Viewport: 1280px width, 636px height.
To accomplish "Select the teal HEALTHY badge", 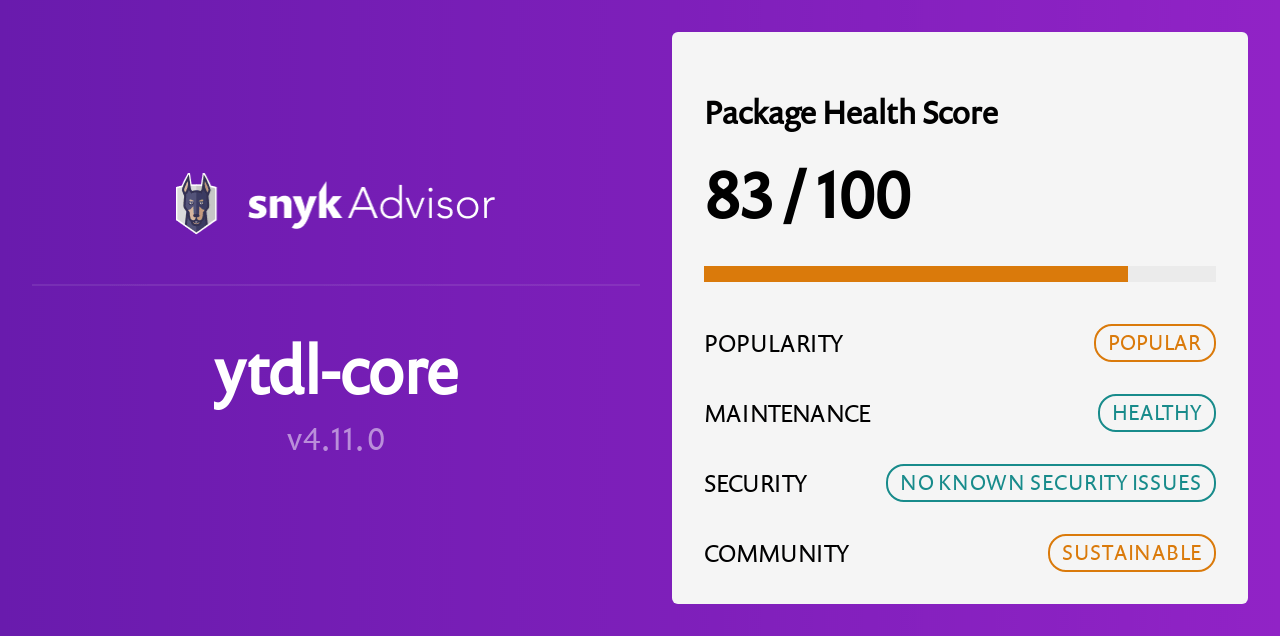I will pos(1156,413).
